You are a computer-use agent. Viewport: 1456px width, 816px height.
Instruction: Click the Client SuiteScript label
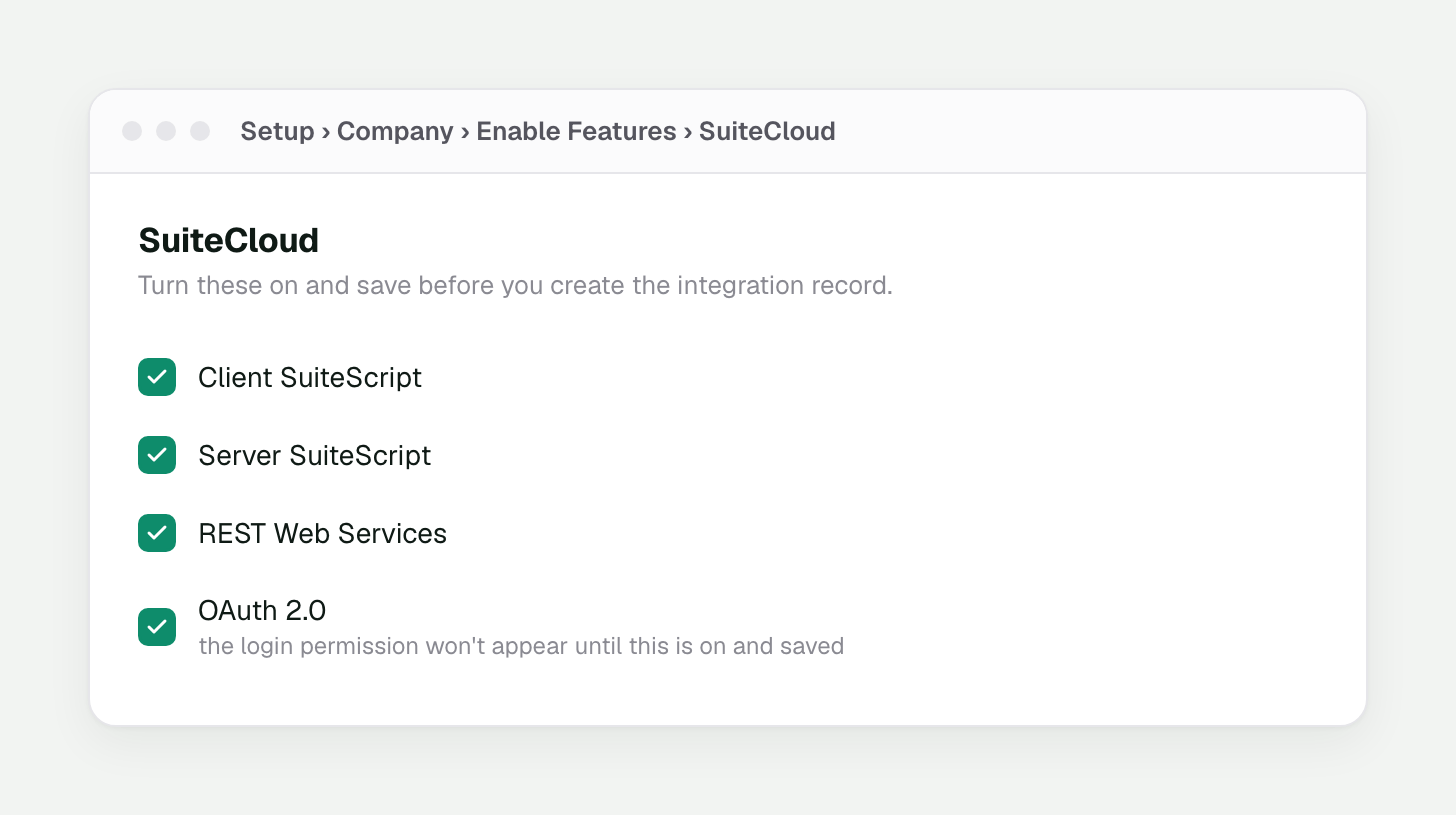click(x=310, y=377)
